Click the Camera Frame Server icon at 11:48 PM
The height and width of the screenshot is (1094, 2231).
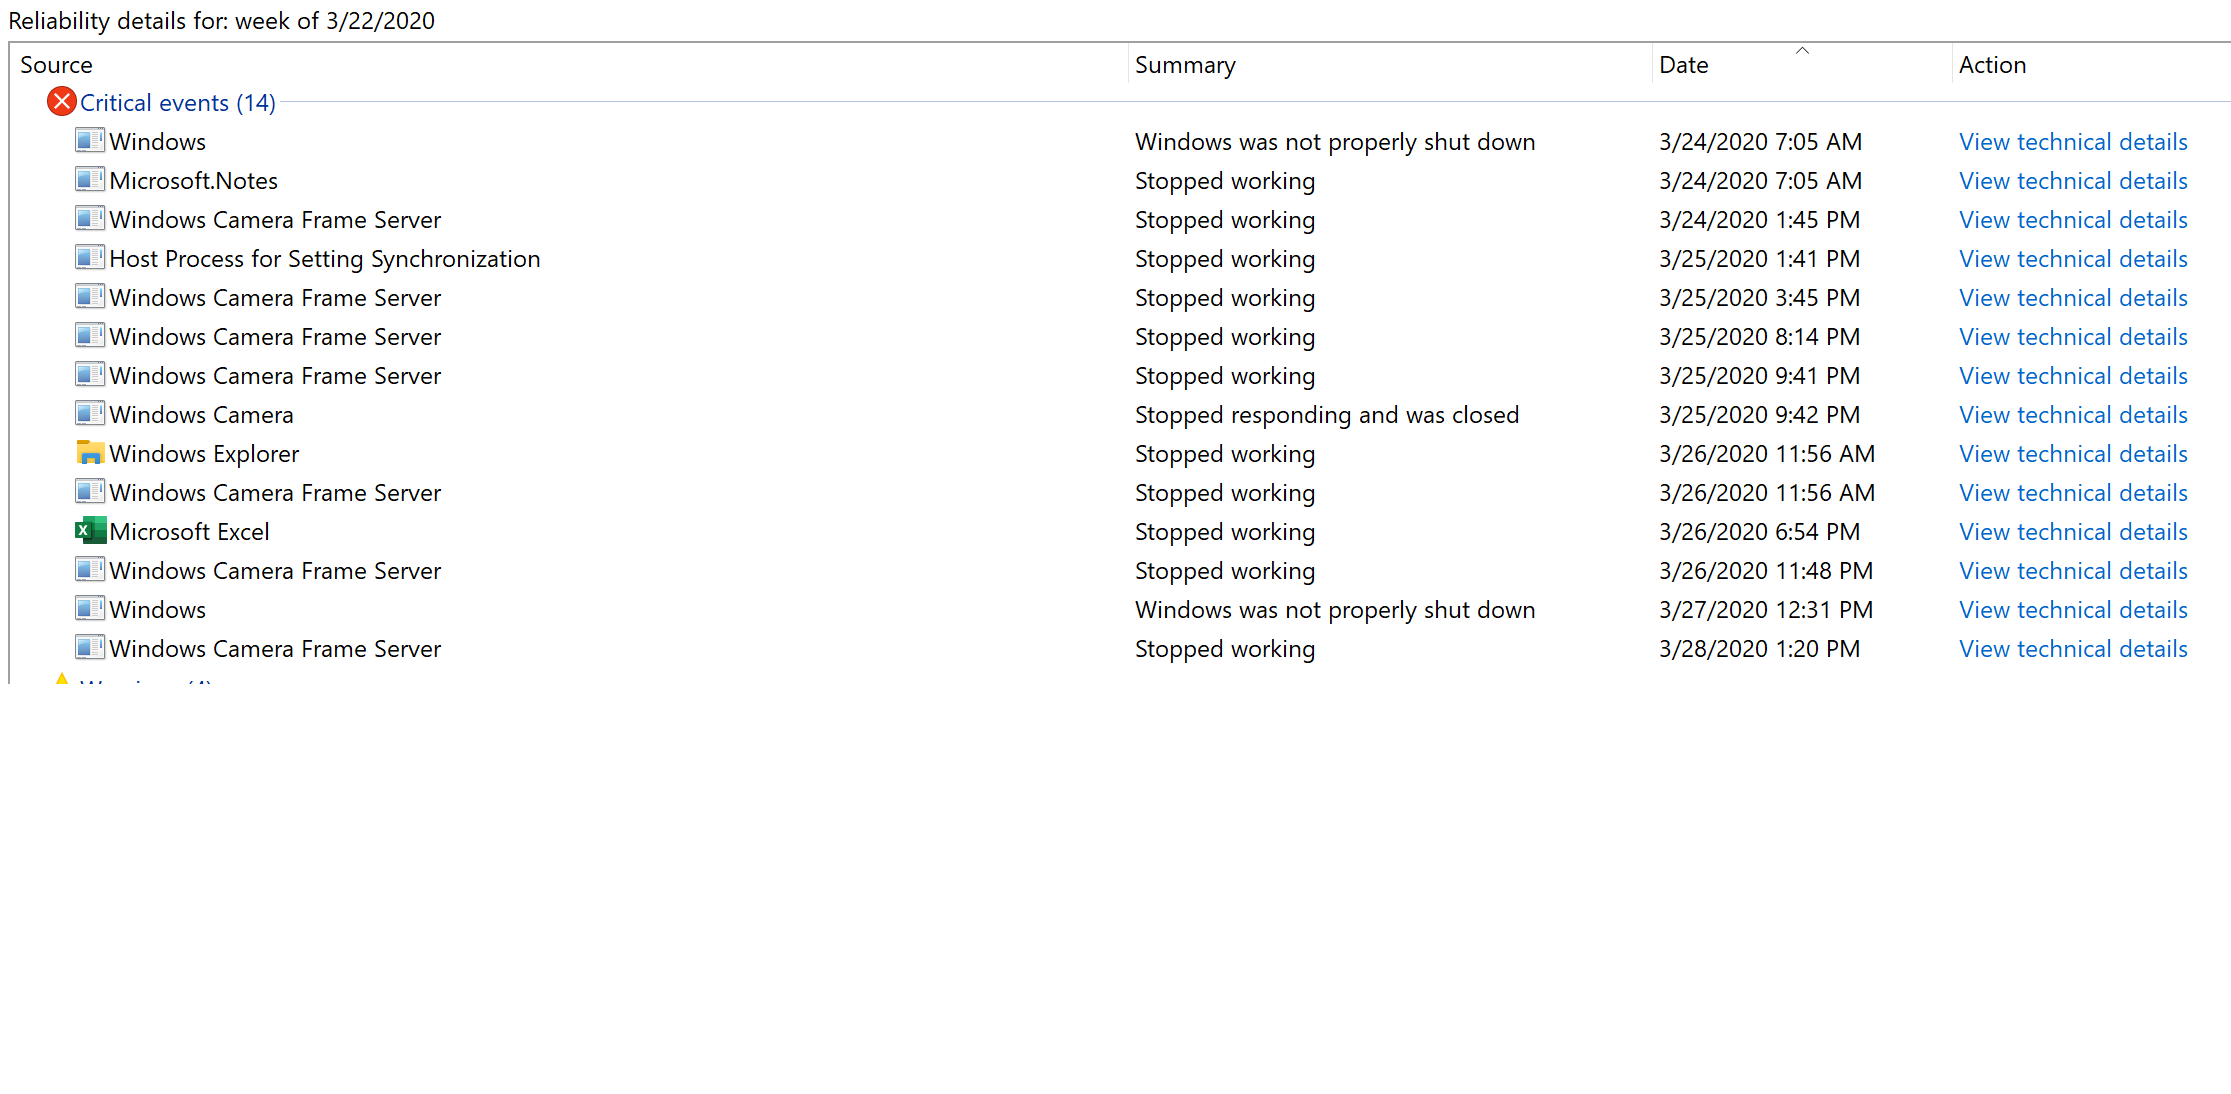pos(90,570)
